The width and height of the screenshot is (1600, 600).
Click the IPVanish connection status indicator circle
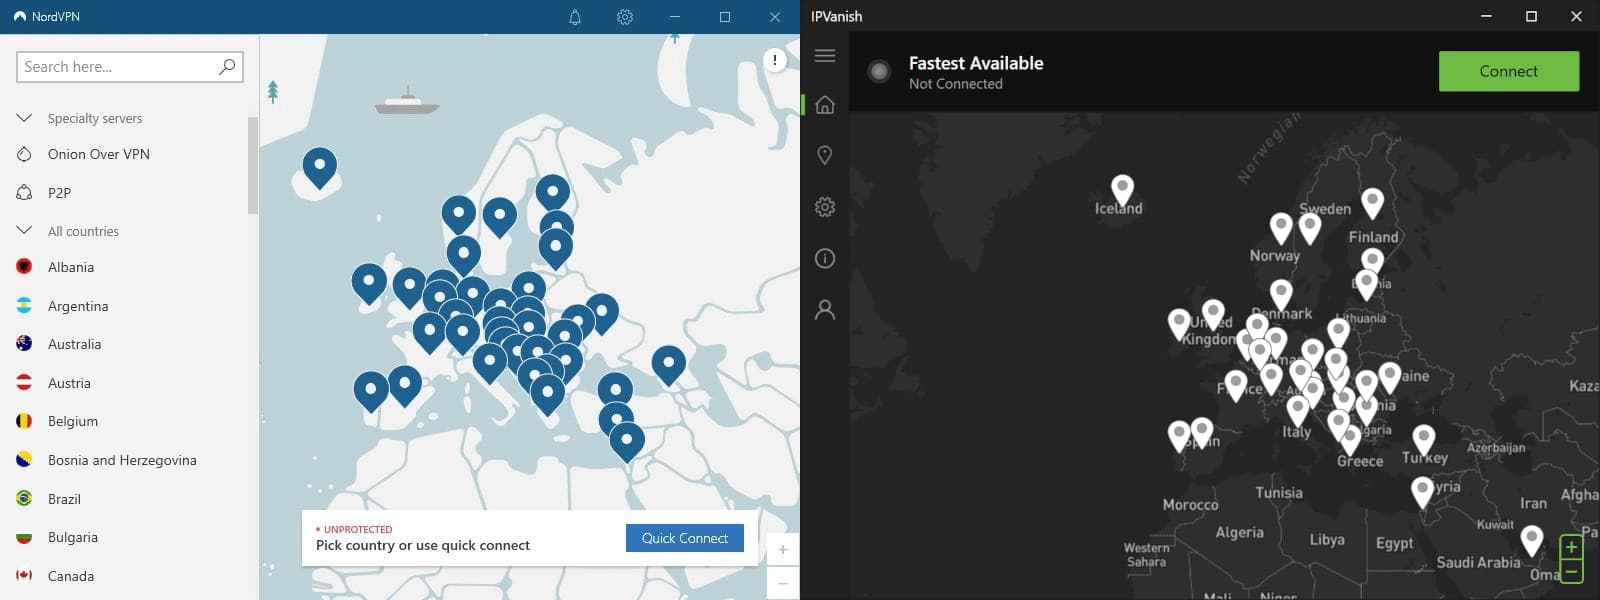(x=879, y=71)
